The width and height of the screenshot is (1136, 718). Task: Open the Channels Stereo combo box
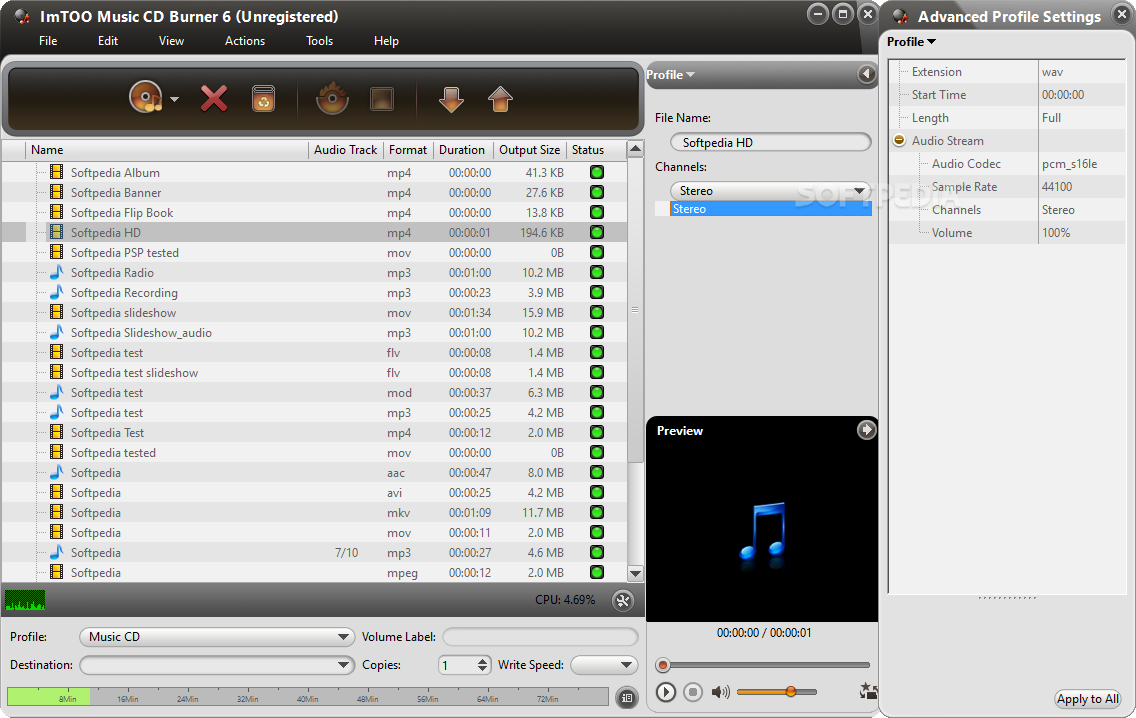770,191
